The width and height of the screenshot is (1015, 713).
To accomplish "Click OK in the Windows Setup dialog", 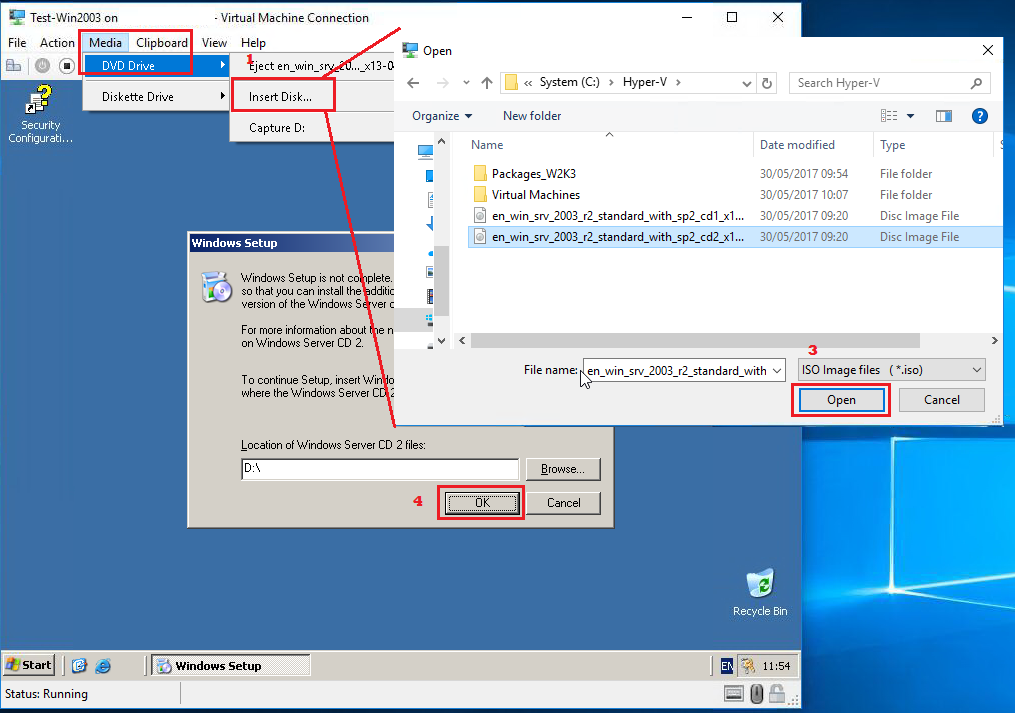I will coord(481,503).
